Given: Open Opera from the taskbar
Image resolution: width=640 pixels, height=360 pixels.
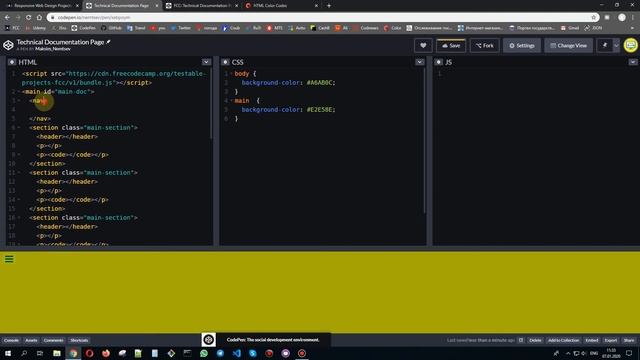Looking at the screenshot, I should (x=89, y=353).
